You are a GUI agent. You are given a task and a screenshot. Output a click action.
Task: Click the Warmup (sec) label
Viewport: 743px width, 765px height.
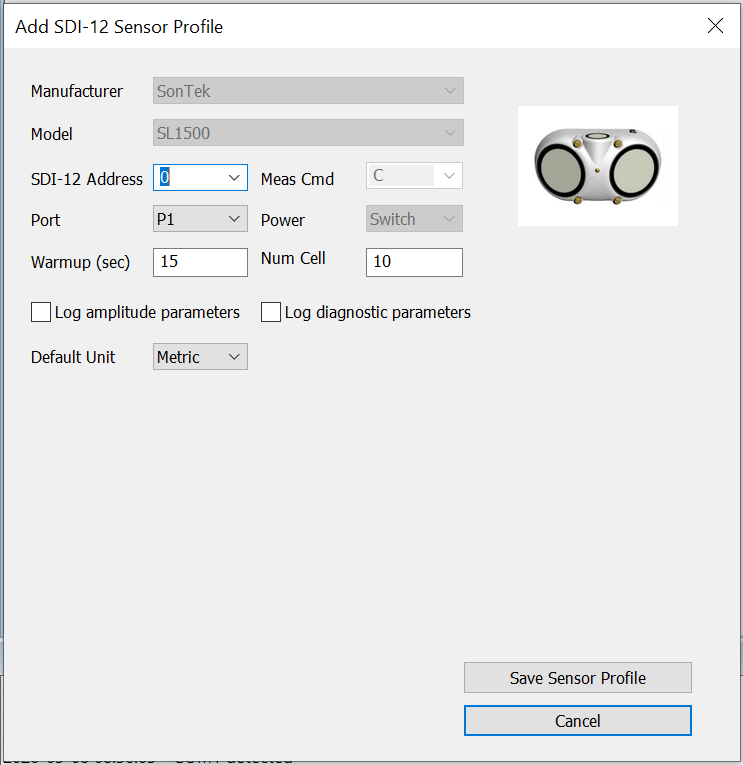(x=80, y=262)
